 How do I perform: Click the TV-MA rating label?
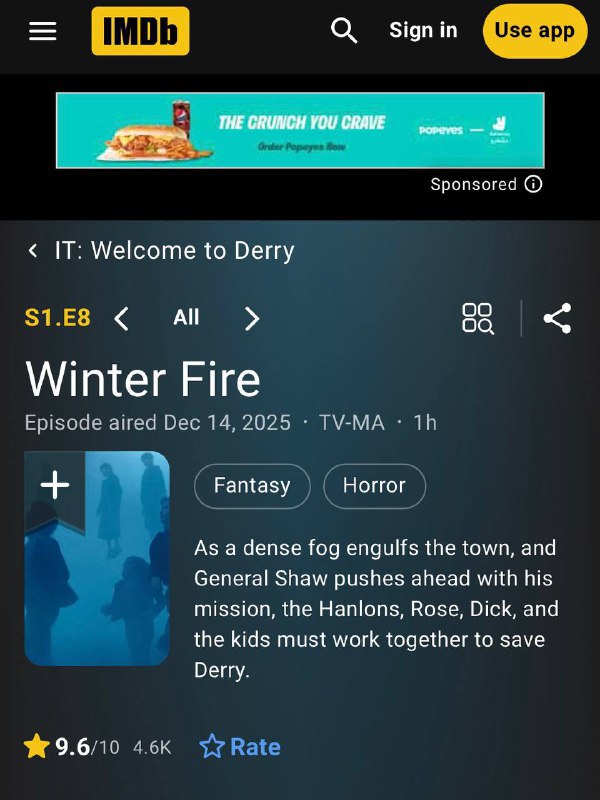click(352, 422)
